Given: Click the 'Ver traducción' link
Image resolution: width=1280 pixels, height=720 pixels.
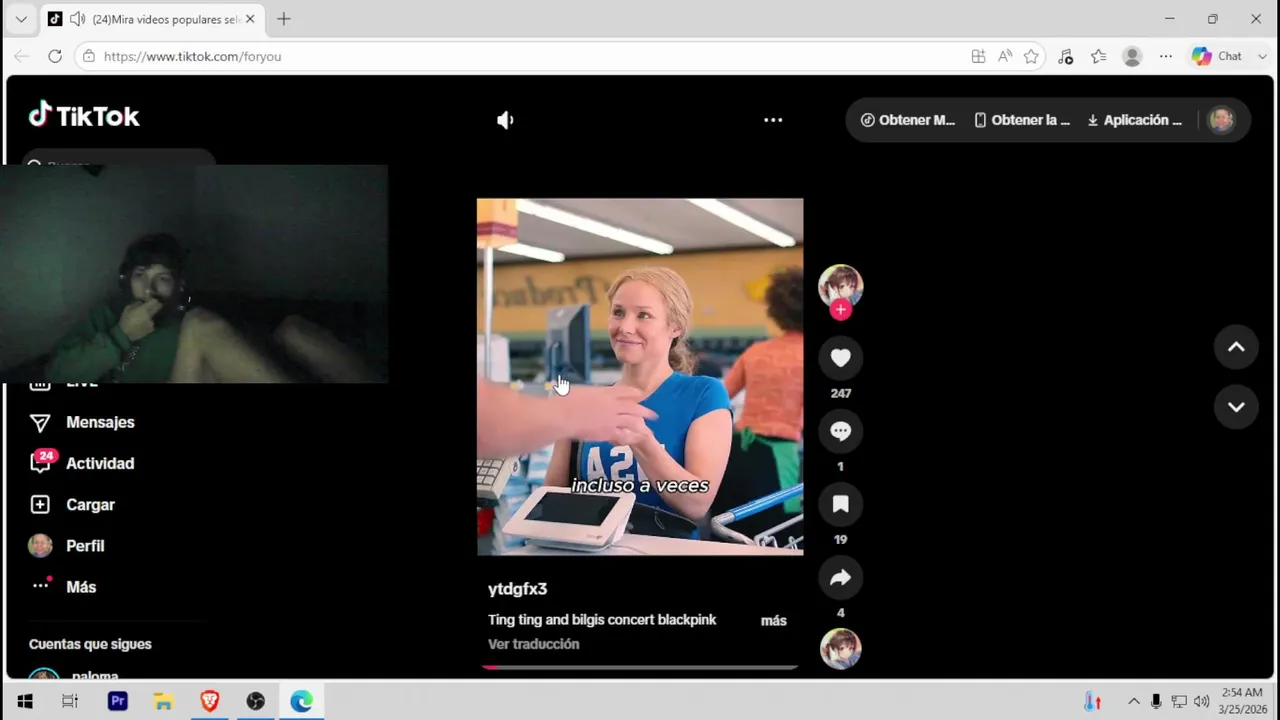Looking at the screenshot, I should [x=533, y=644].
